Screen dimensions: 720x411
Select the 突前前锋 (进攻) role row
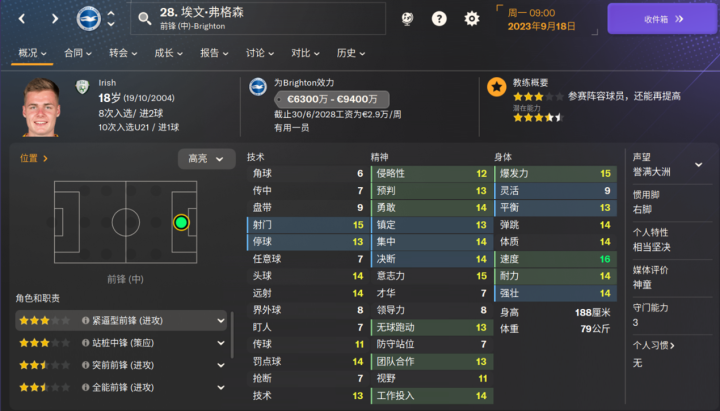point(120,365)
